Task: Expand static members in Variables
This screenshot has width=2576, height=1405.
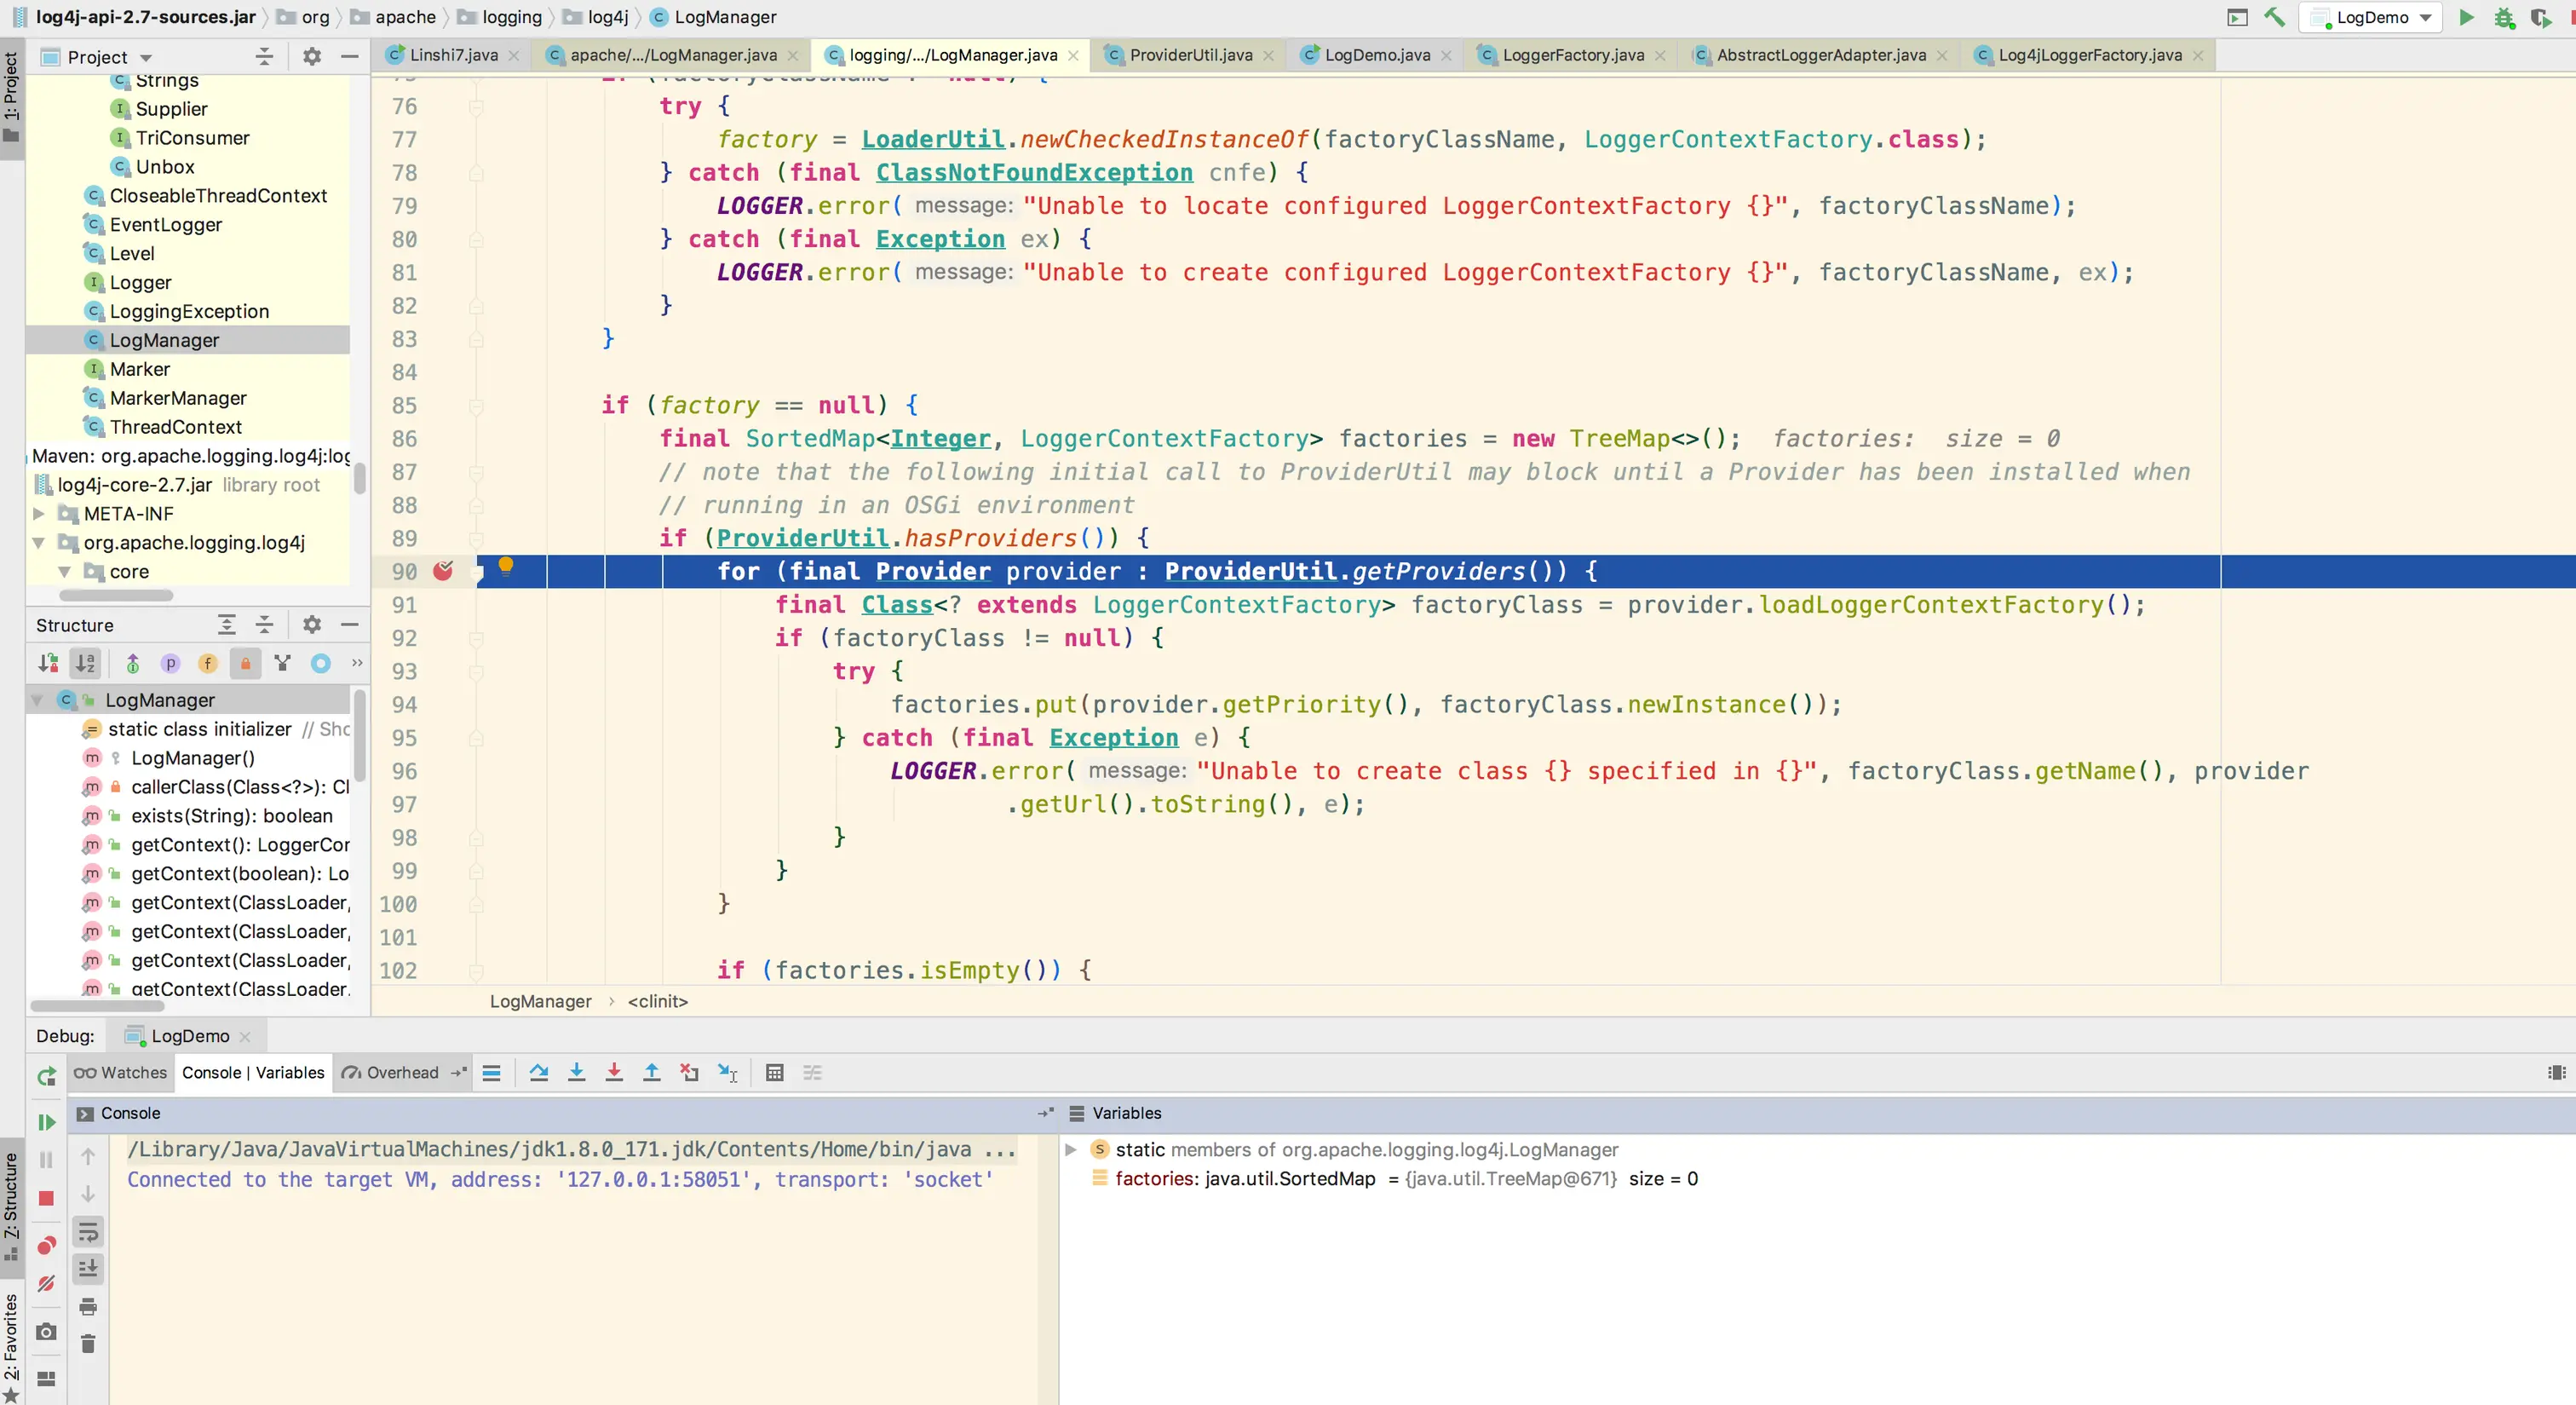Action: click(x=1070, y=1150)
